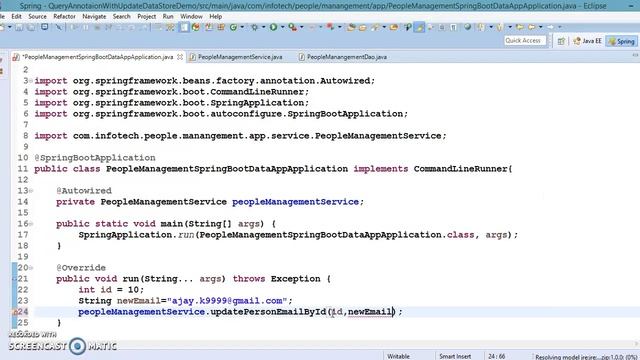The image size is (640, 360).
Task: Click the 24 : 66 cursor position indicator
Action: pyautogui.click(x=497, y=356)
